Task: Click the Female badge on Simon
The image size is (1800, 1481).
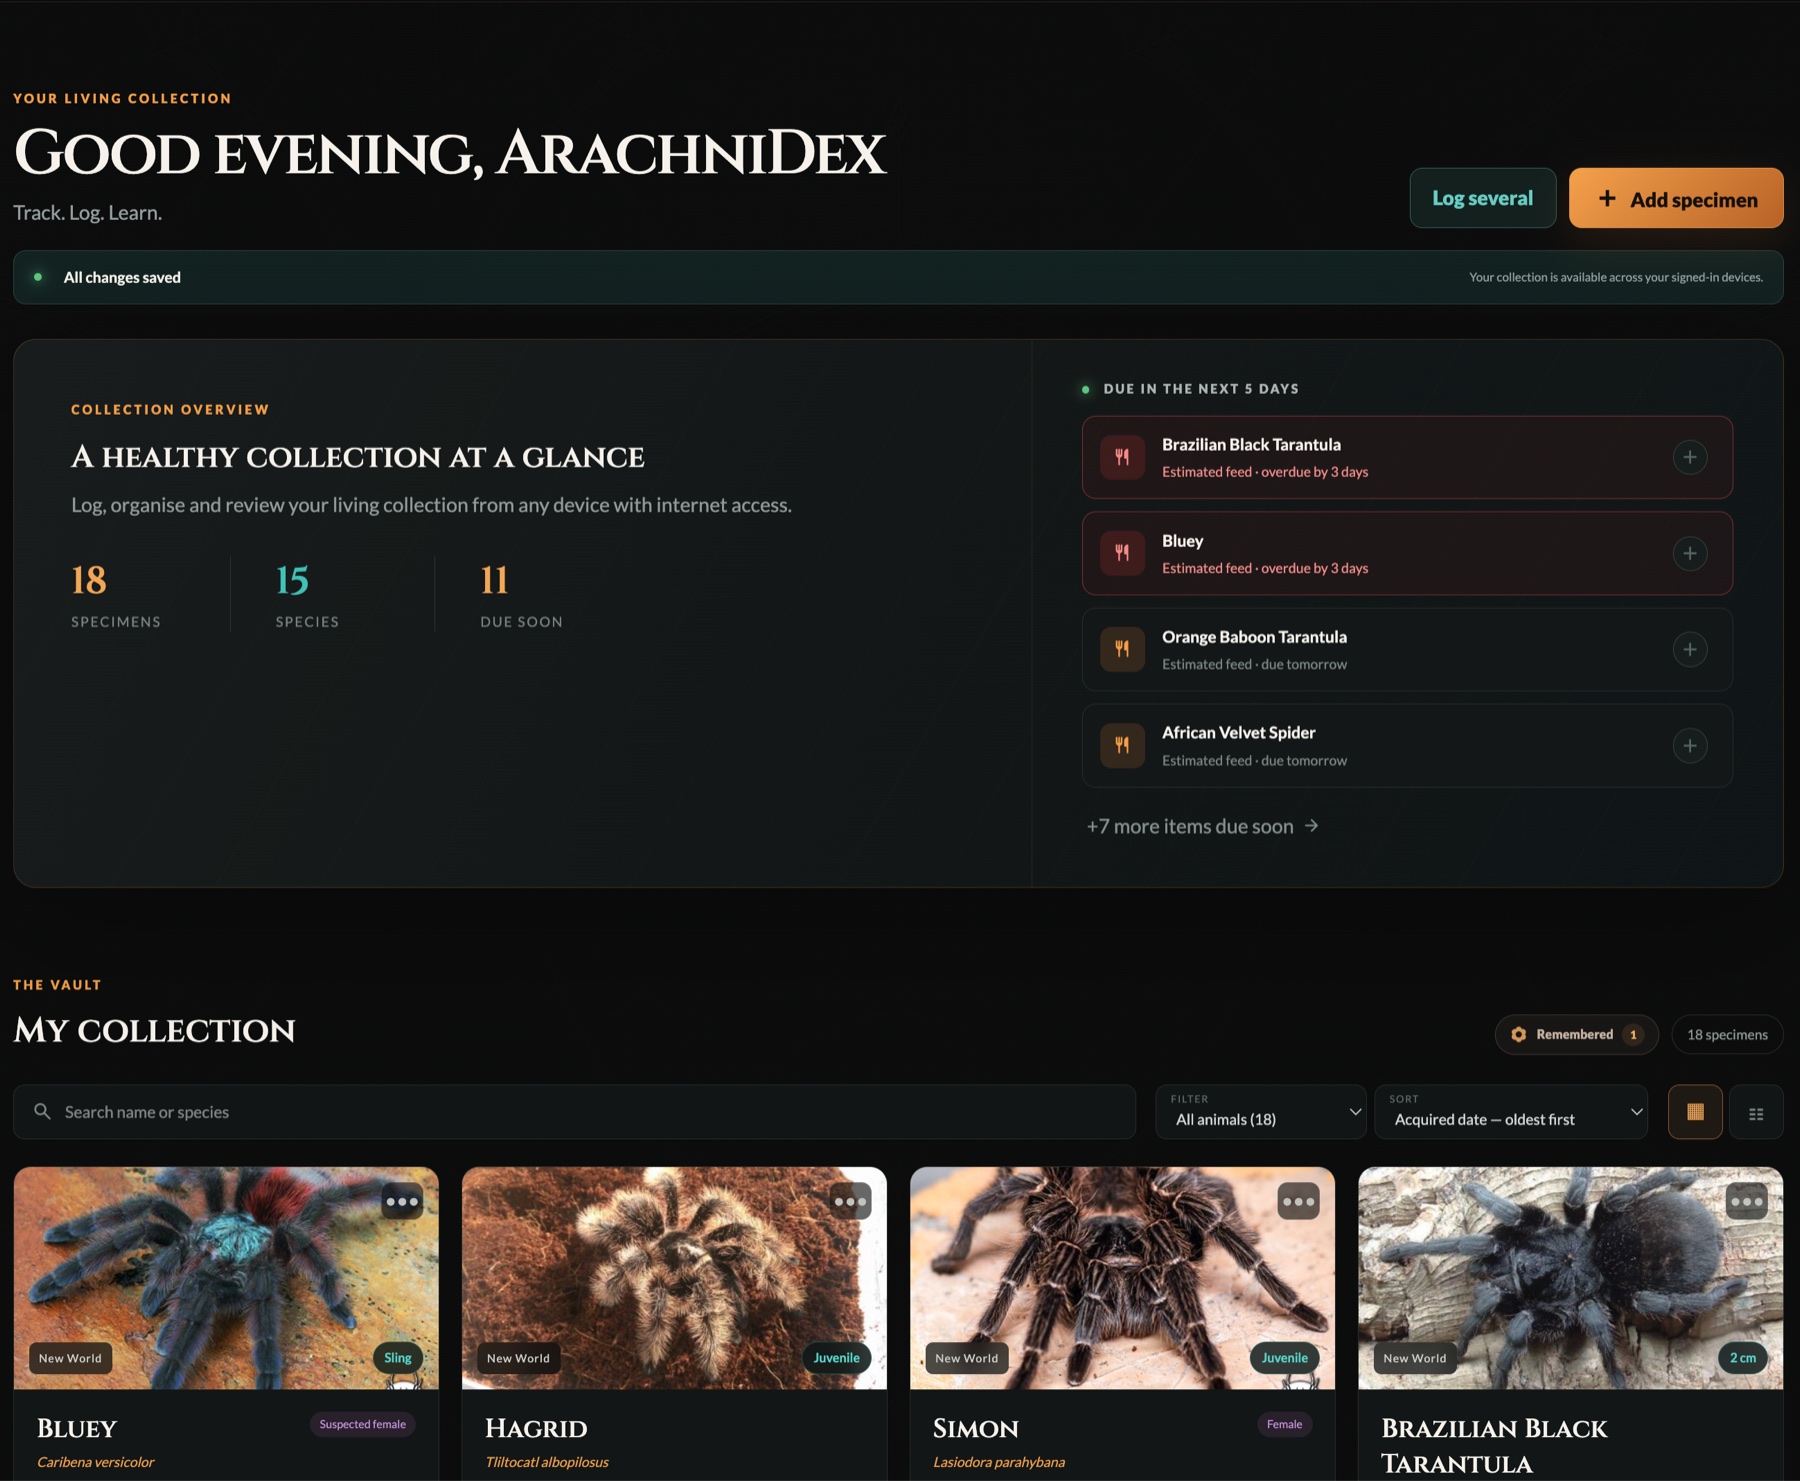Action: click(1284, 1424)
